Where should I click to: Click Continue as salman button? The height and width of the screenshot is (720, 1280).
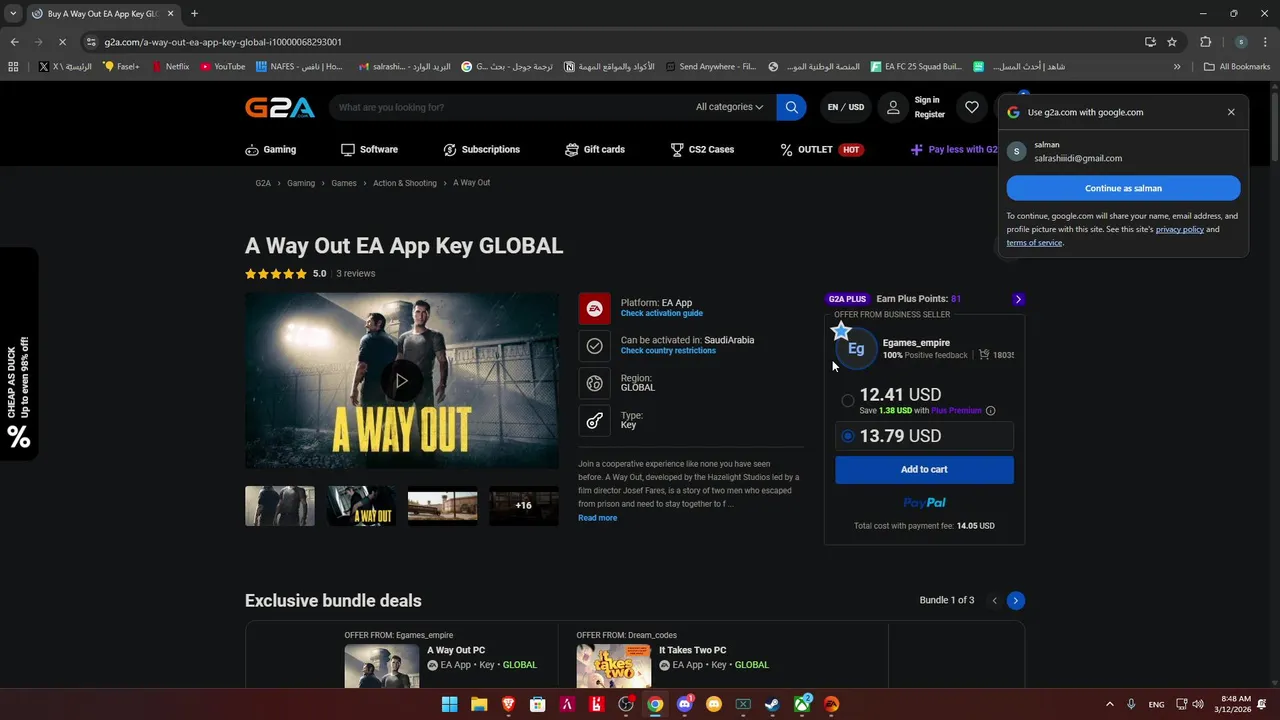1123,188
